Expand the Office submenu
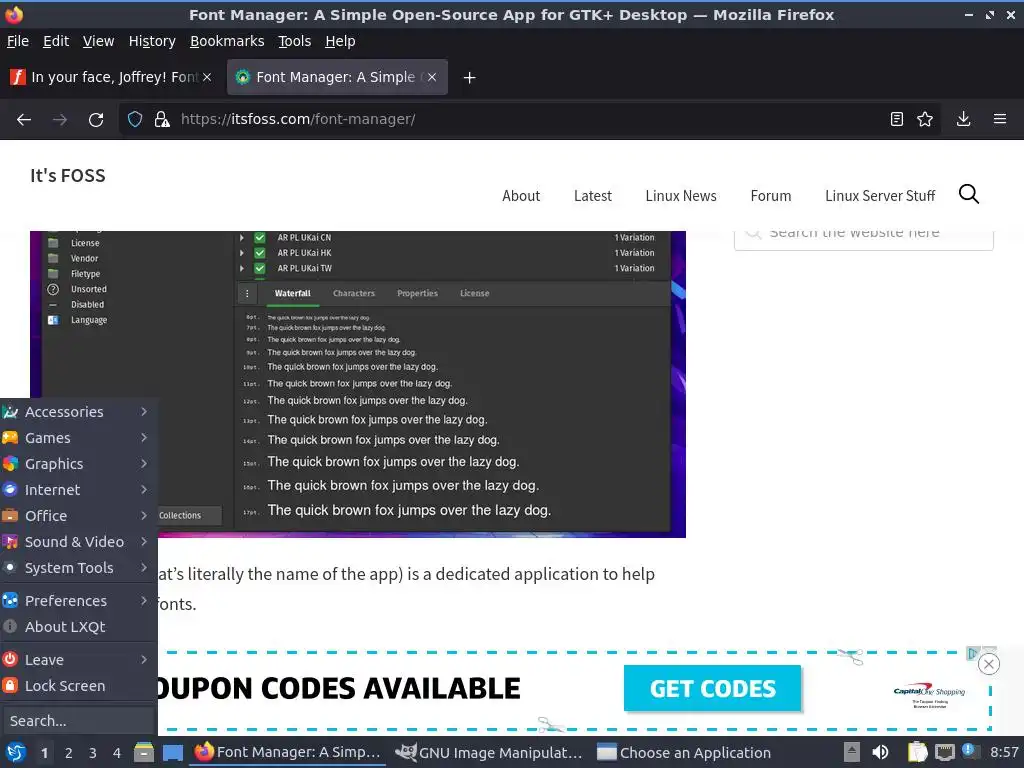 pyautogui.click(x=78, y=516)
